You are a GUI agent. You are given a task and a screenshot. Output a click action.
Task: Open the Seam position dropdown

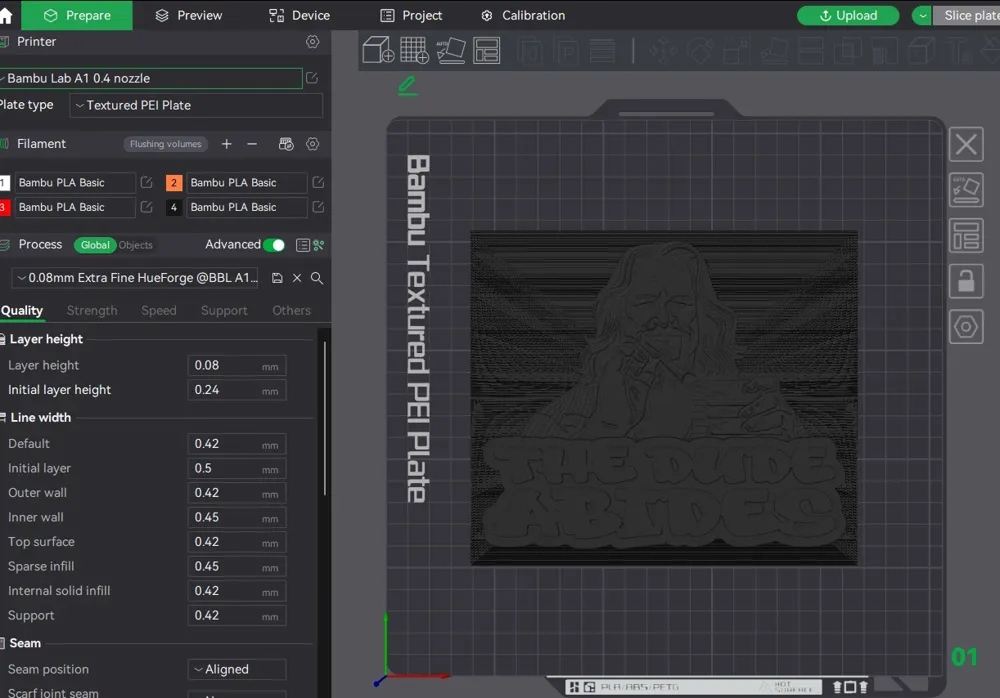point(237,669)
